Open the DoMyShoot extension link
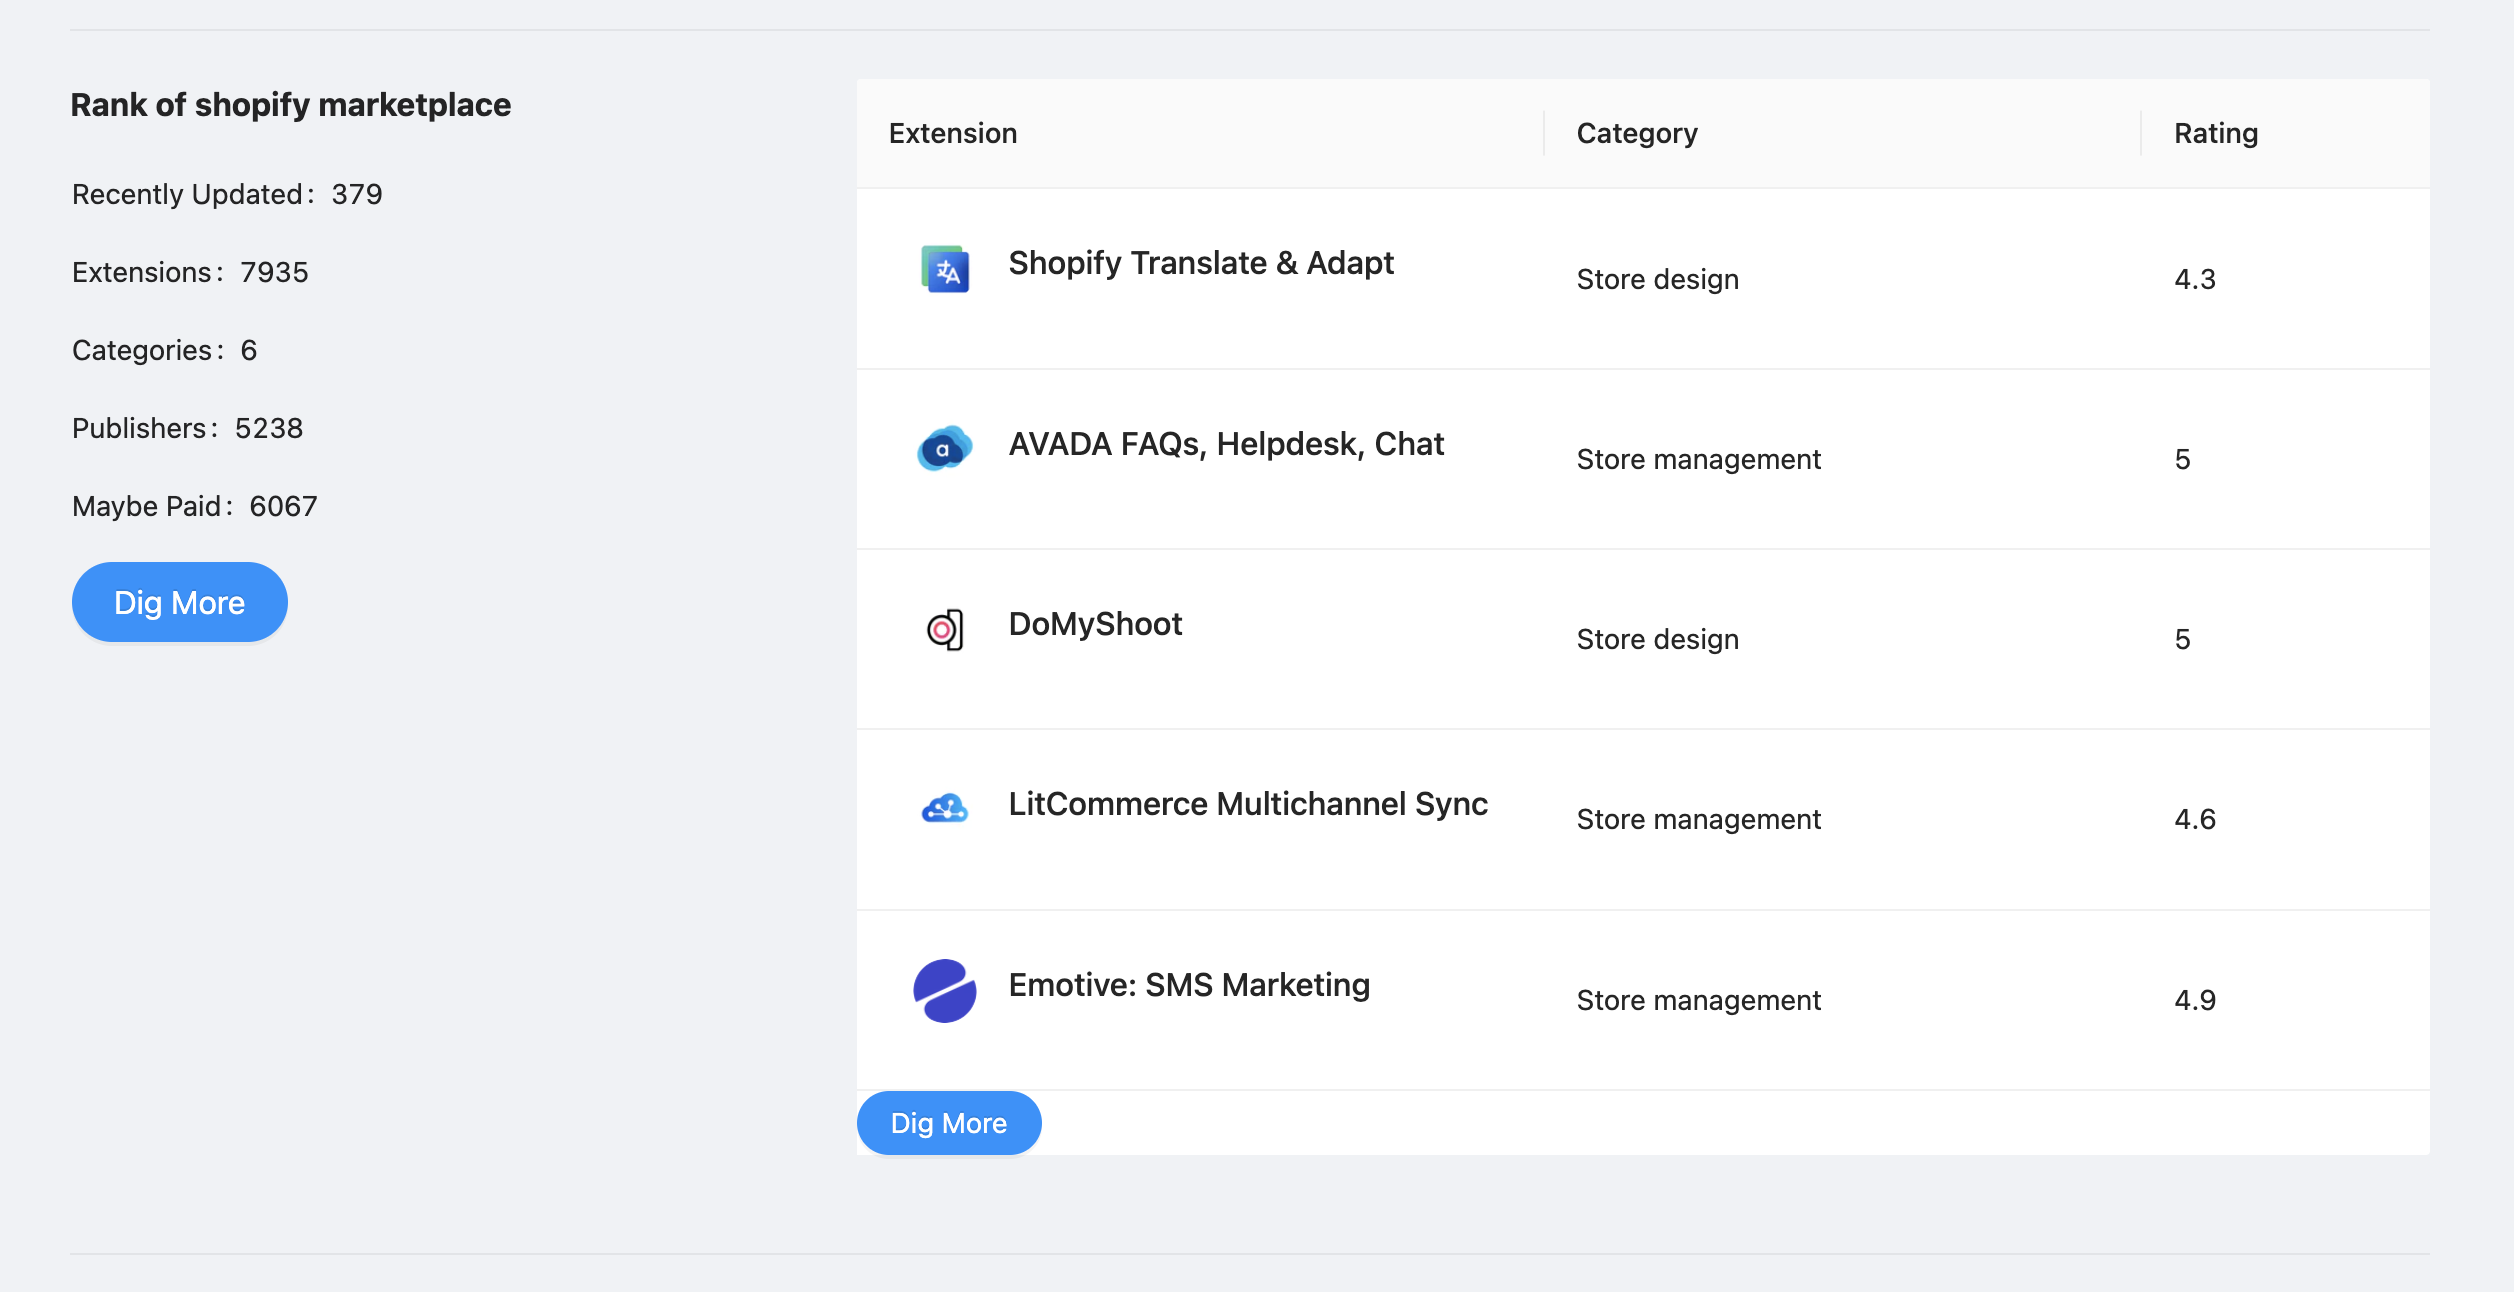 click(x=1095, y=624)
